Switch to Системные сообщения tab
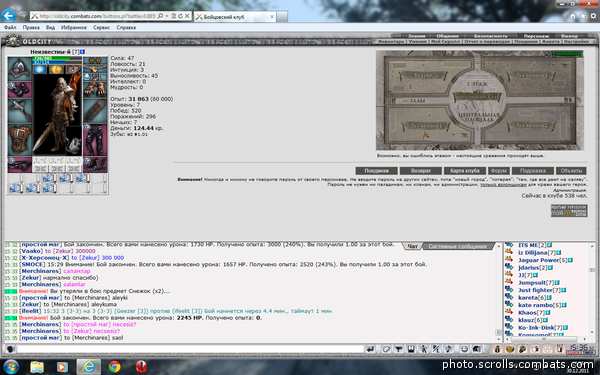This screenshot has width=600, height=375. 458,246
